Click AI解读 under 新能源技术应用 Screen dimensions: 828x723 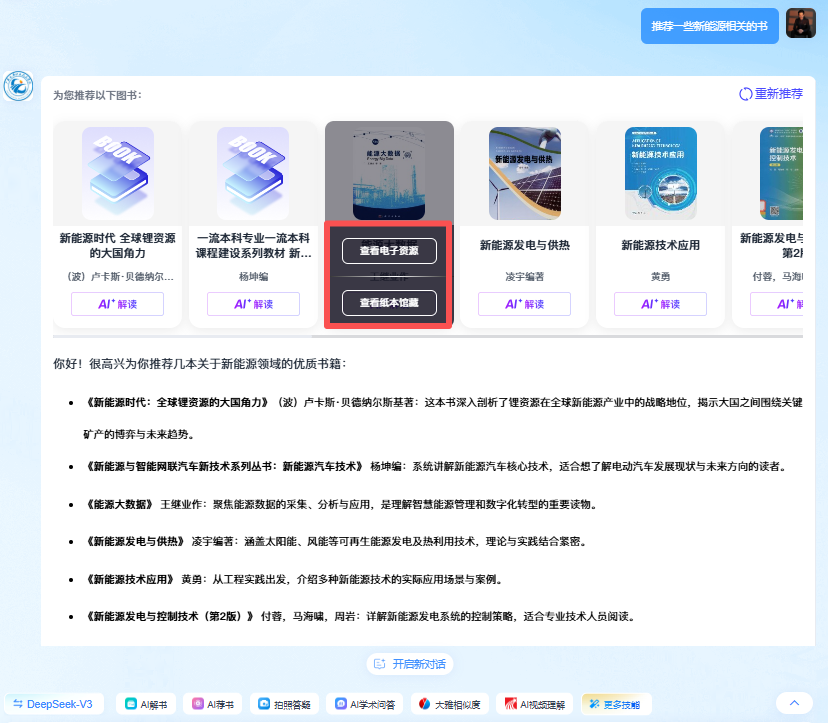point(660,304)
